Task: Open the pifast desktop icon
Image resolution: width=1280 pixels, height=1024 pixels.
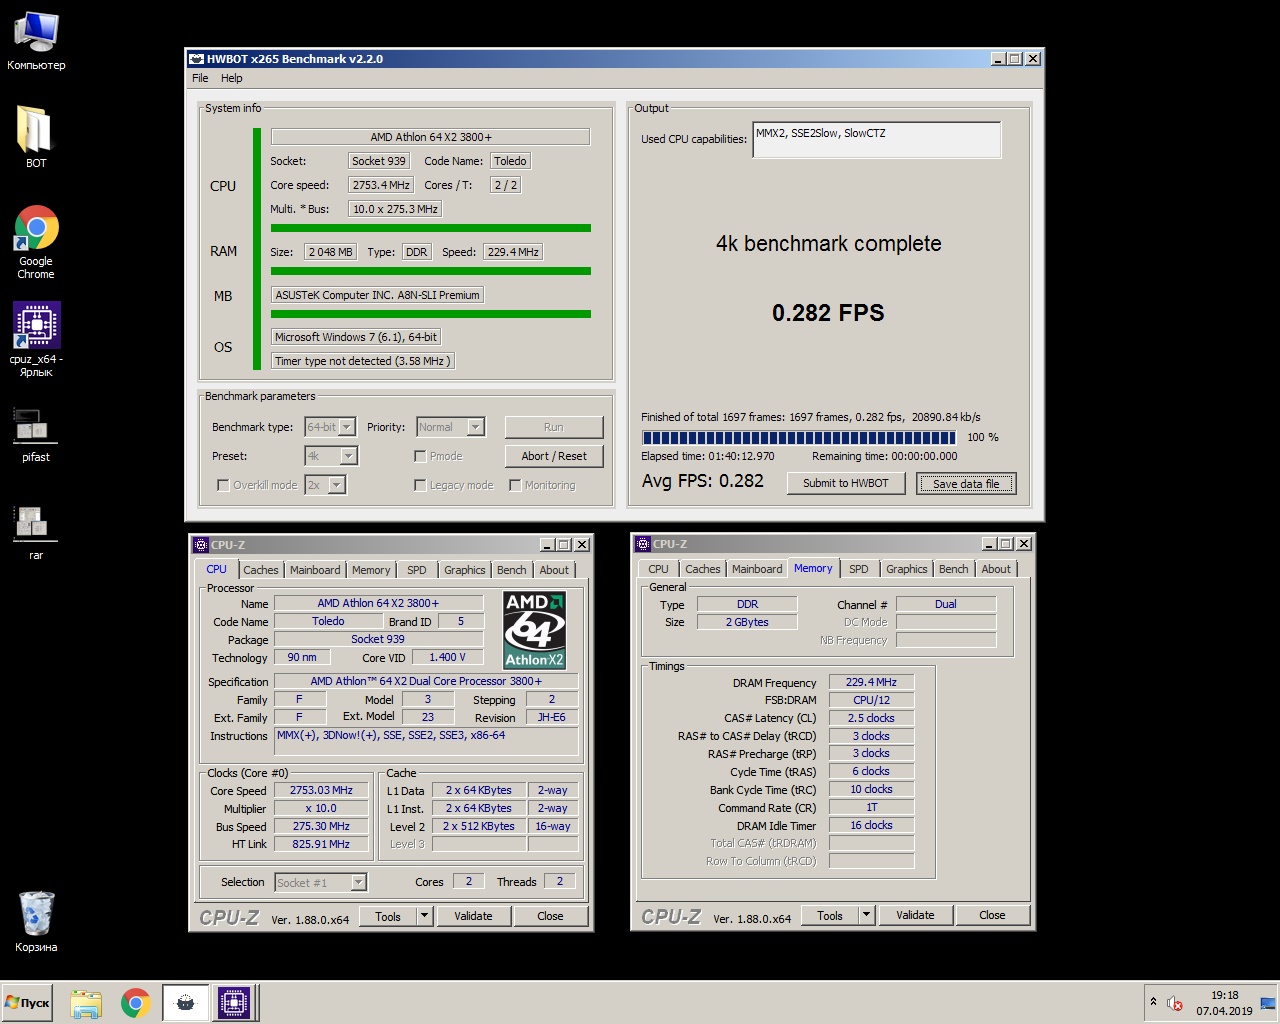Action: (36, 435)
